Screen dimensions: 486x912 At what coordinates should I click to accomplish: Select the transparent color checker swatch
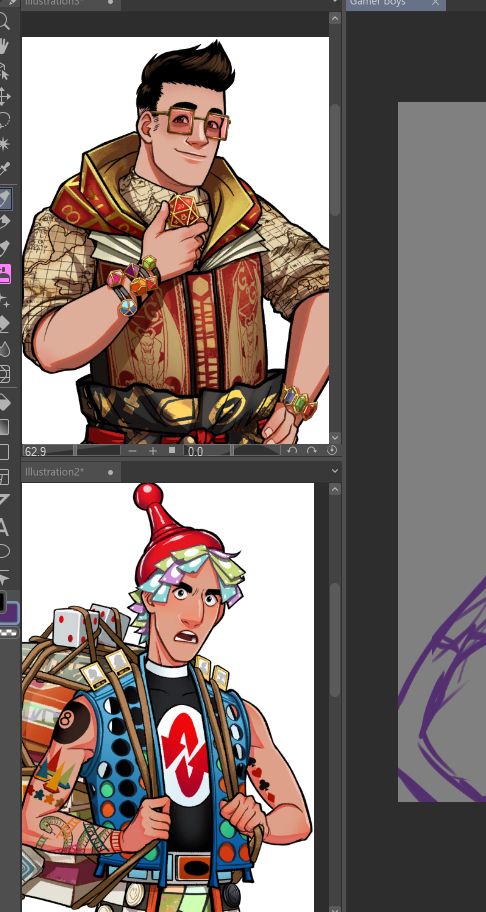(8, 633)
